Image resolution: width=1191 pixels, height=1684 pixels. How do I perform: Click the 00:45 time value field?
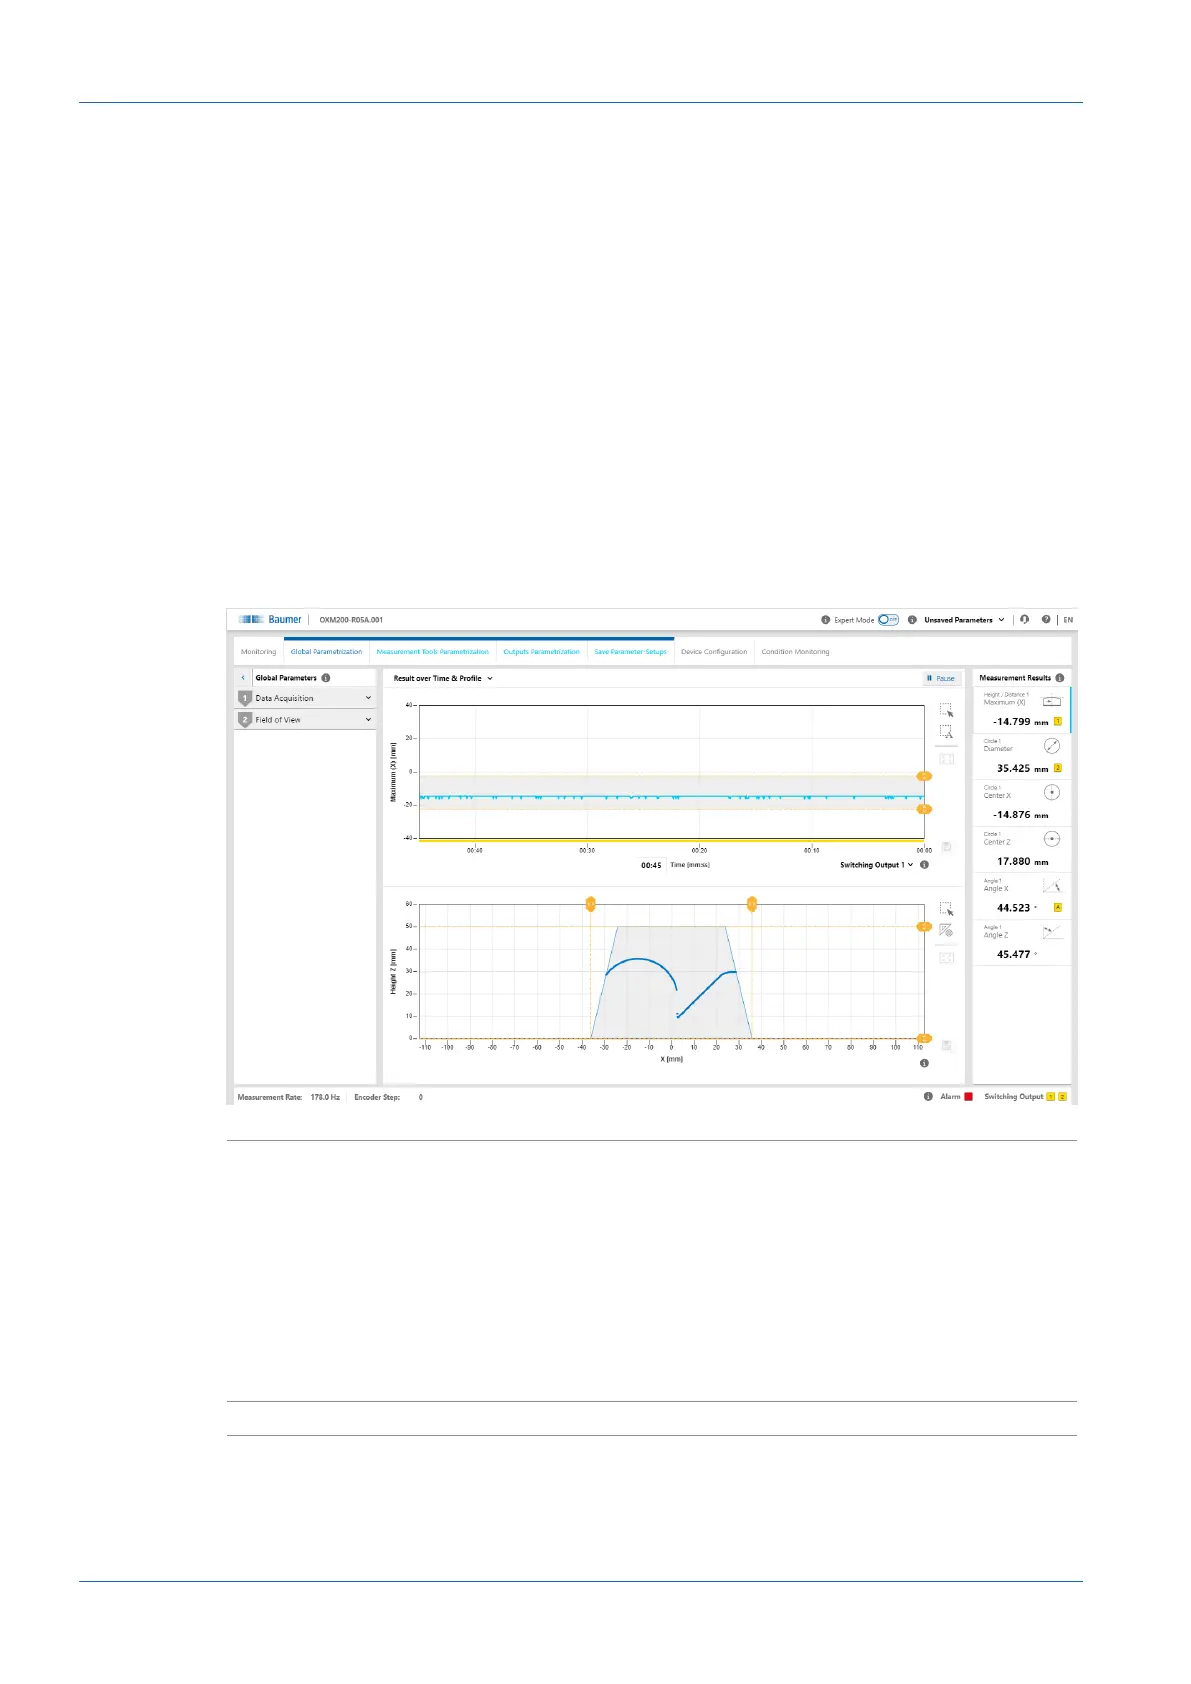click(651, 865)
